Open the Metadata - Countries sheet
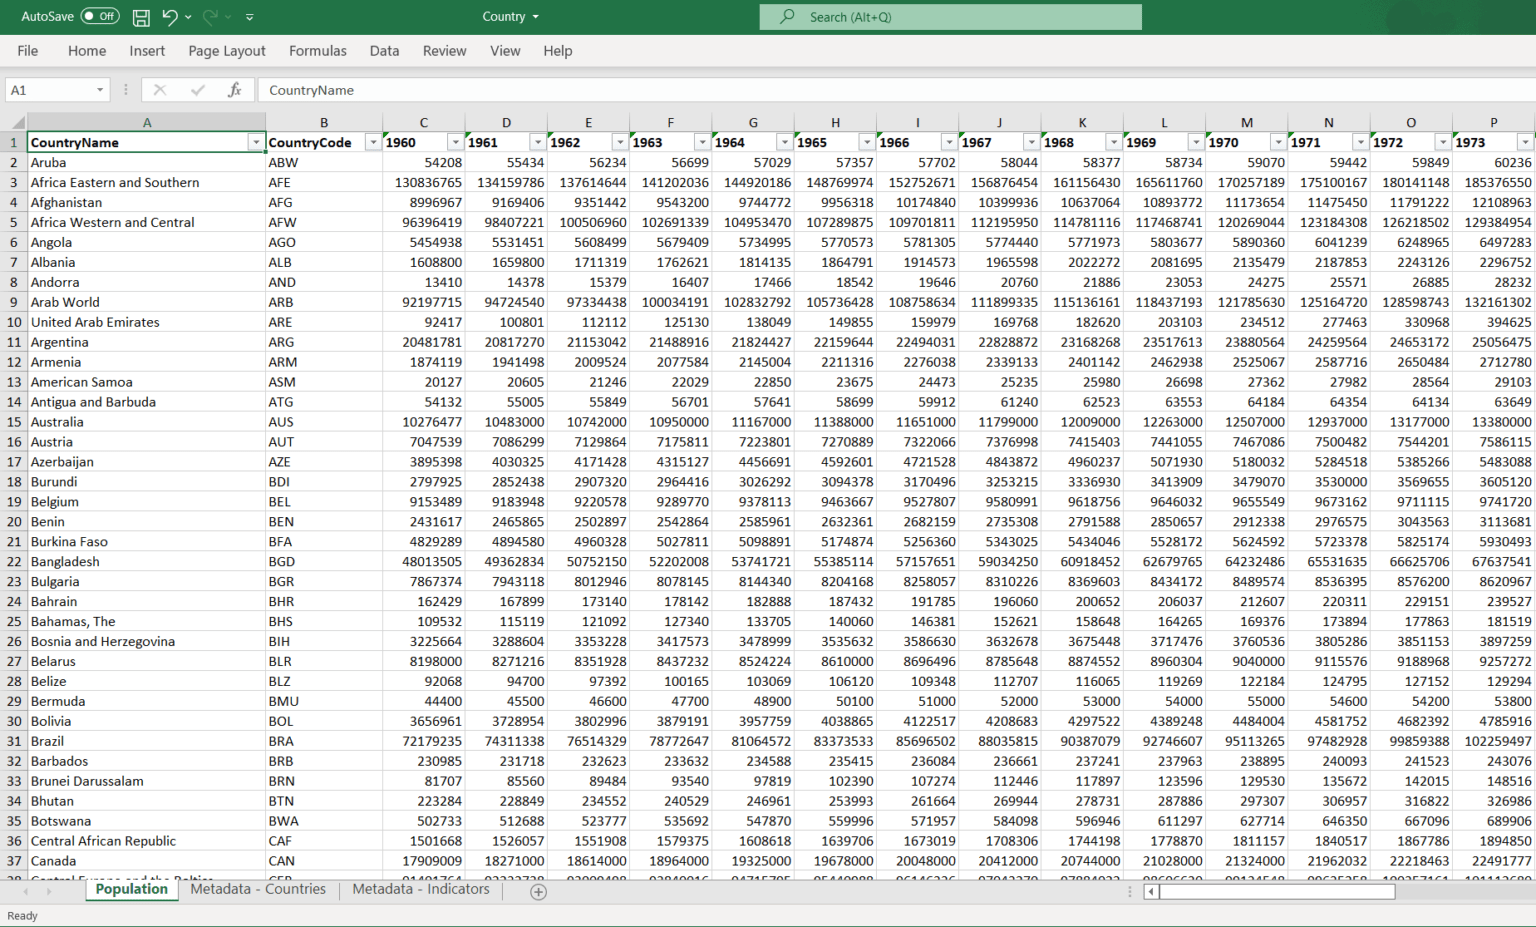 258,889
